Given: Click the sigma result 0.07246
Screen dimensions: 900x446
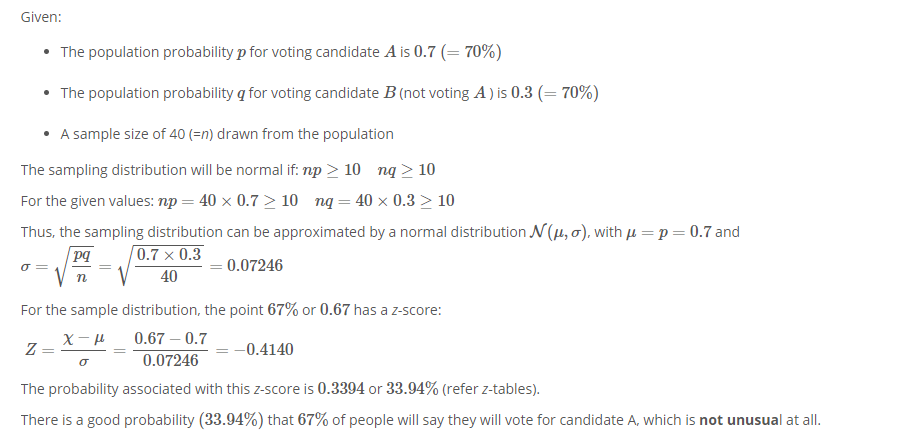Looking at the screenshot, I should point(255,266).
